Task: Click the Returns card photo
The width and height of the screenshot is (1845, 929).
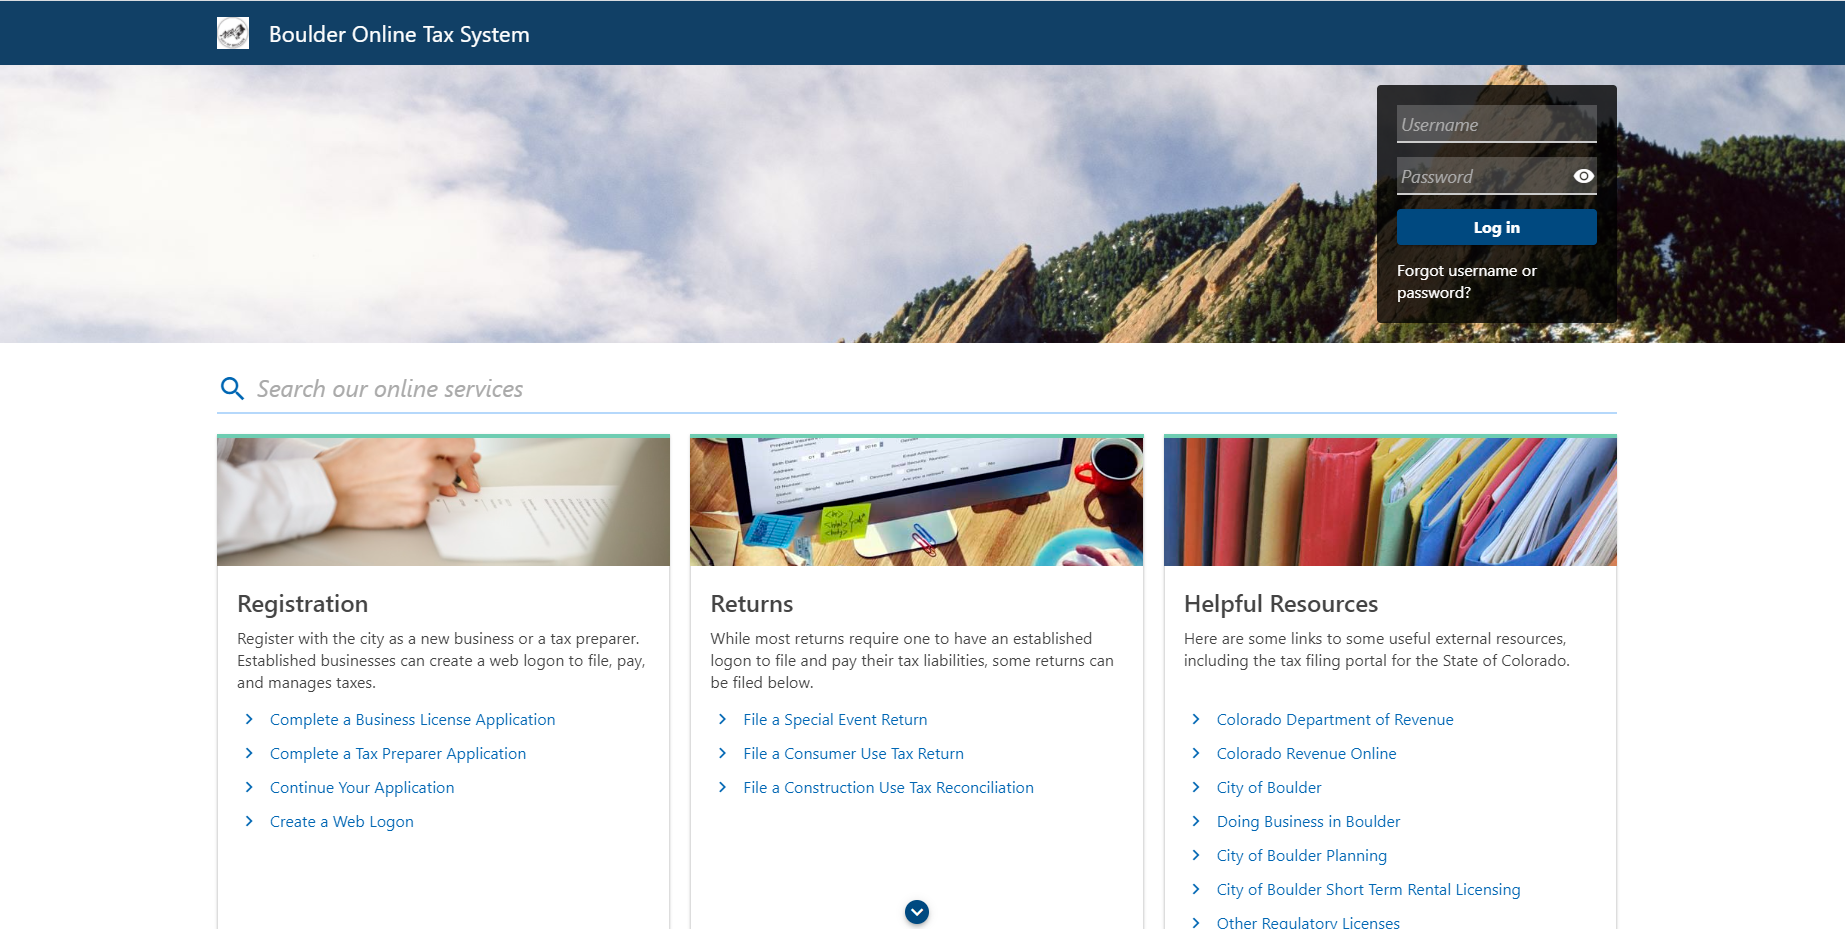Action: click(x=916, y=501)
